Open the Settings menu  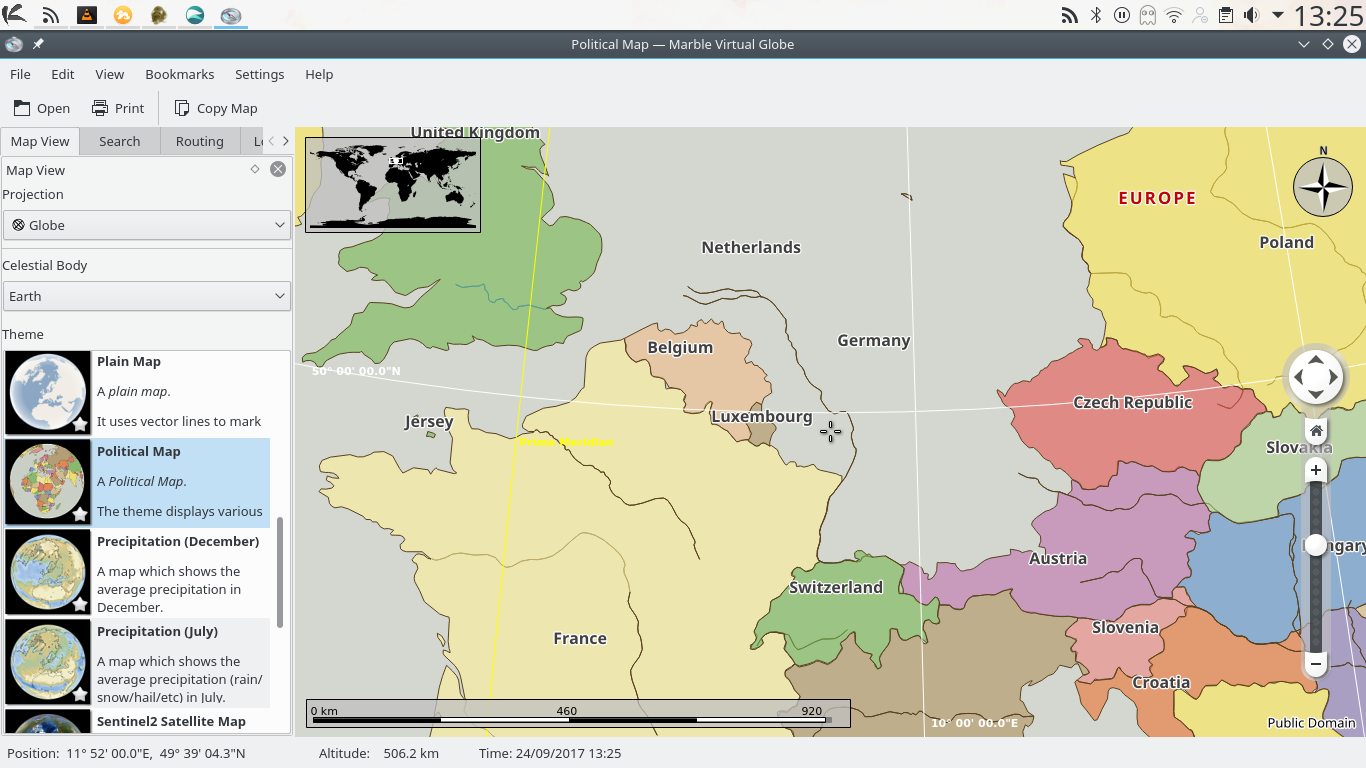pyautogui.click(x=260, y=74)
